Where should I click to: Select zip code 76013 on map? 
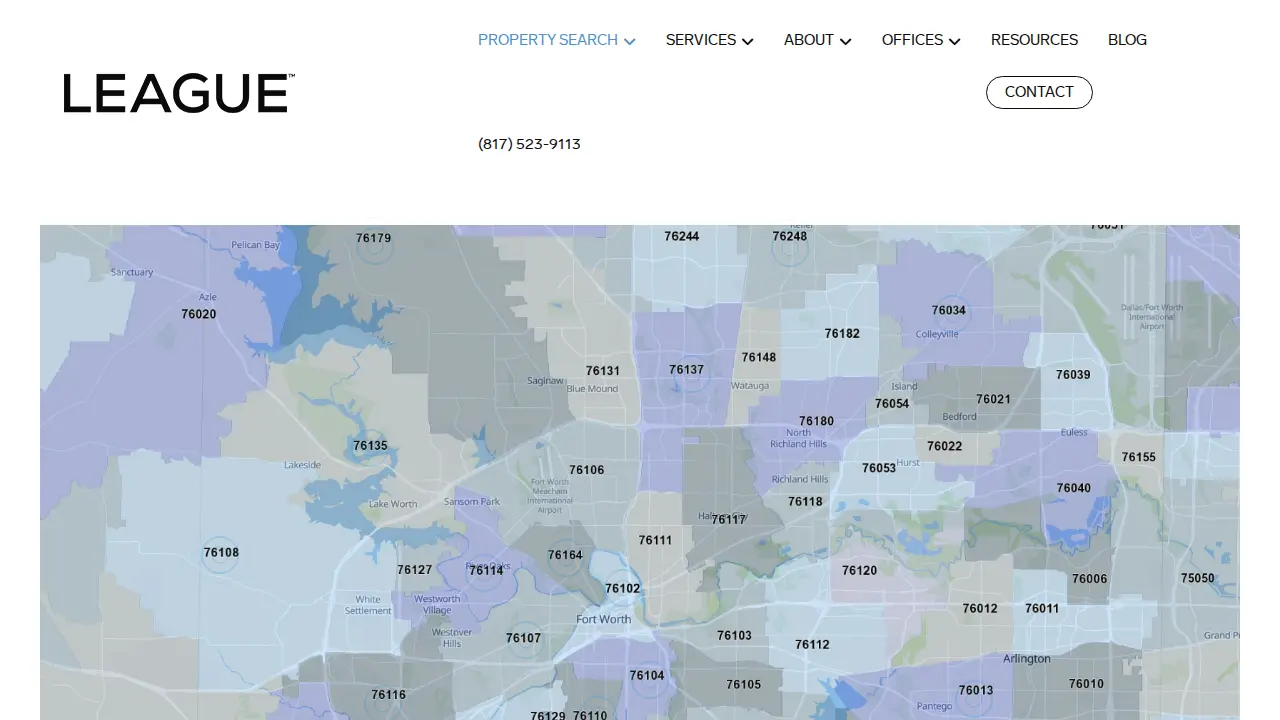tap(975, 690)
